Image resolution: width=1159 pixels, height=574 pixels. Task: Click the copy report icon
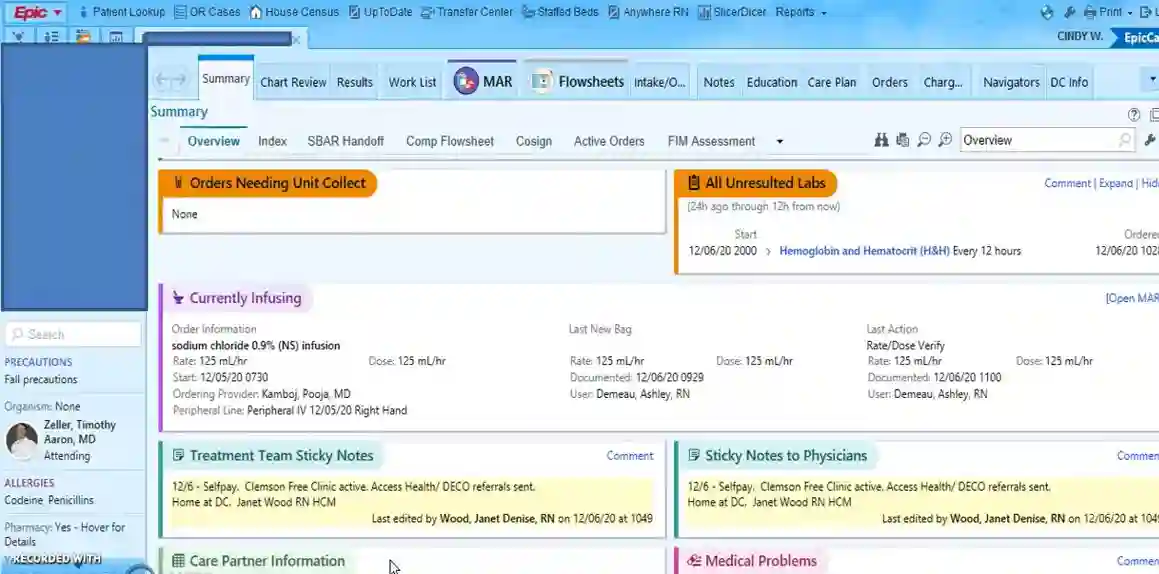click(x=903, y=140)
